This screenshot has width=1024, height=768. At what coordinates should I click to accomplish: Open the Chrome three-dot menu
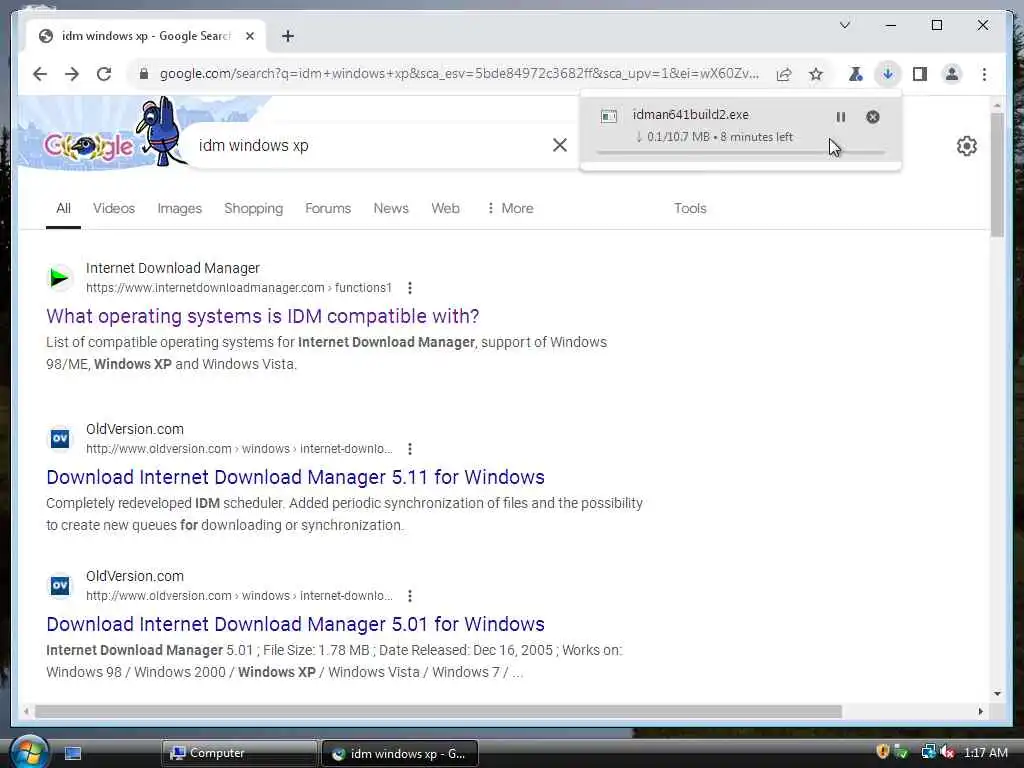[x=984, y=74]
